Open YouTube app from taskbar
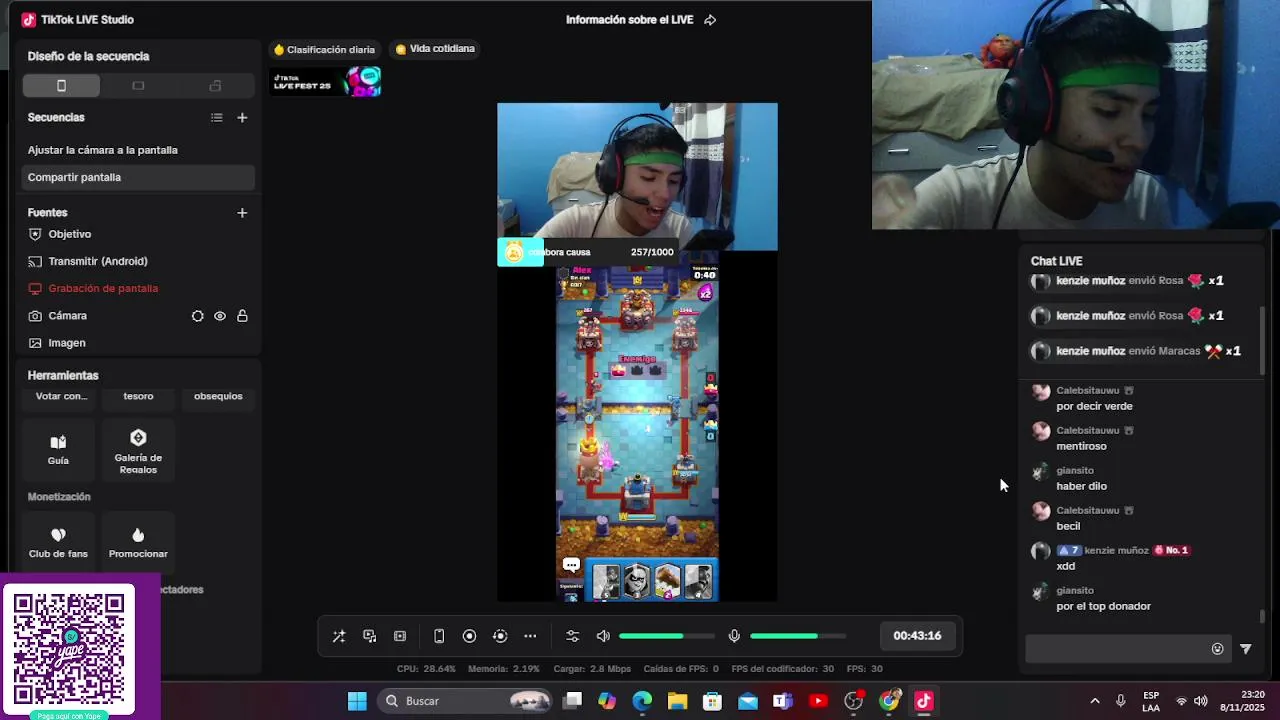The image size is (1280, 720). tap(818, 701)
